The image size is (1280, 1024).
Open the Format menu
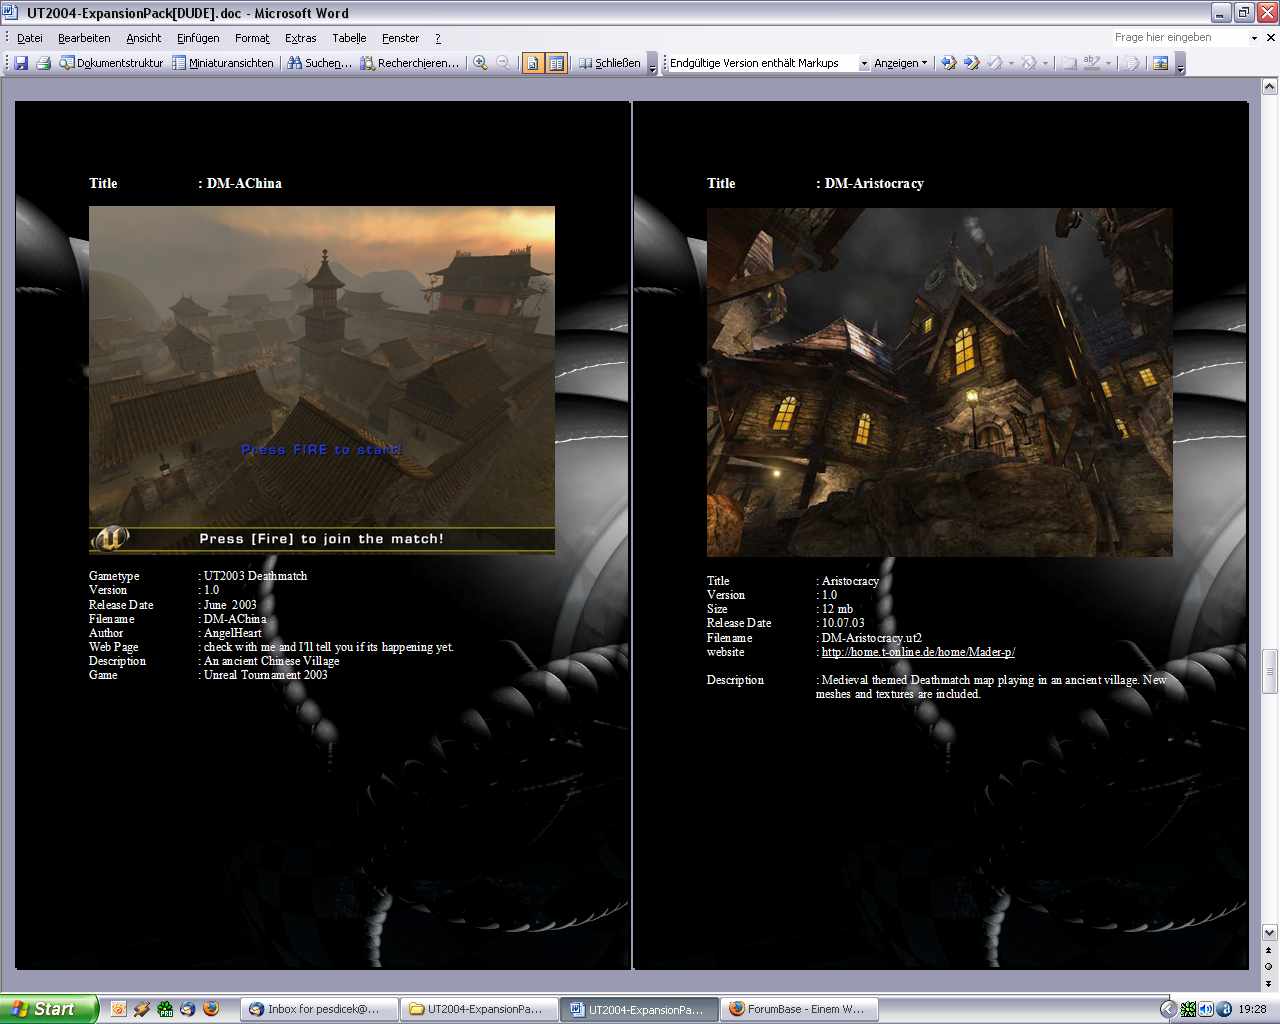tap(252, 38)
